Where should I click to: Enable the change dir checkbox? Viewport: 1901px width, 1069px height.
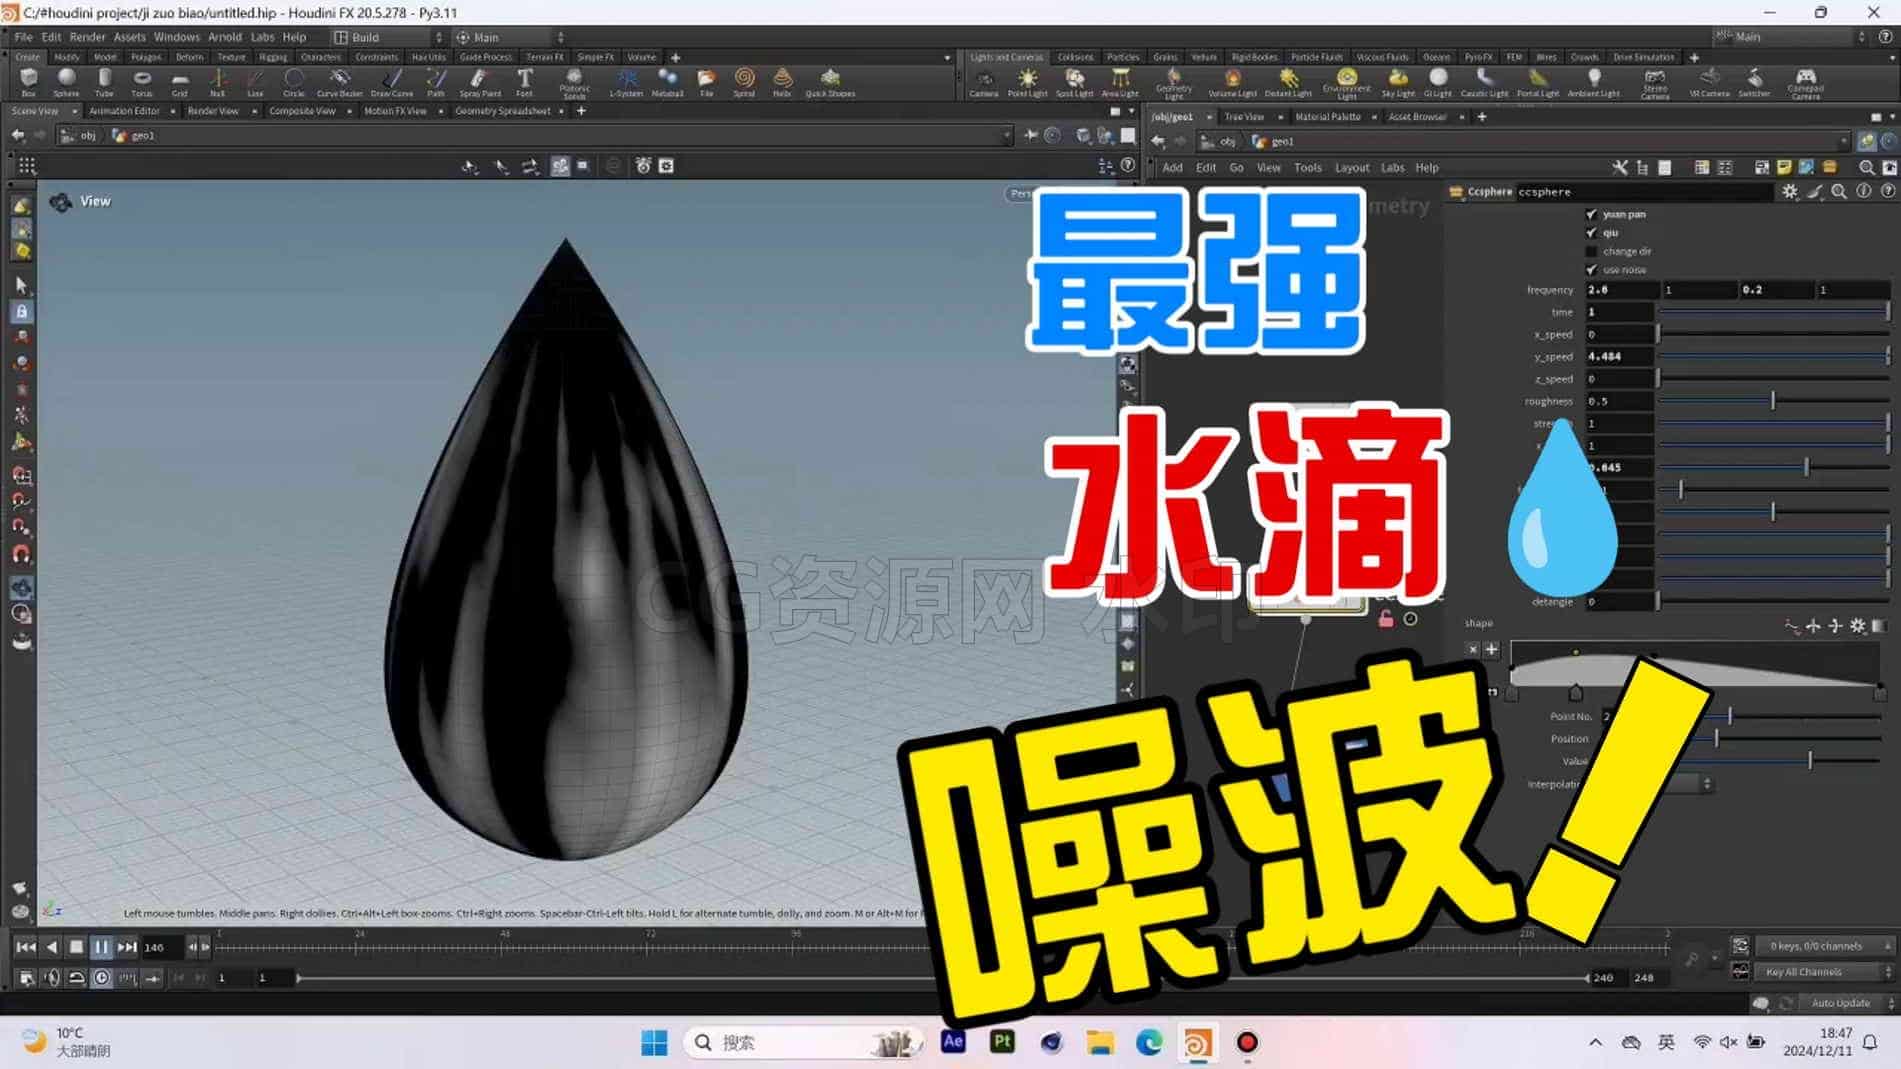(x=1591, y=251)
